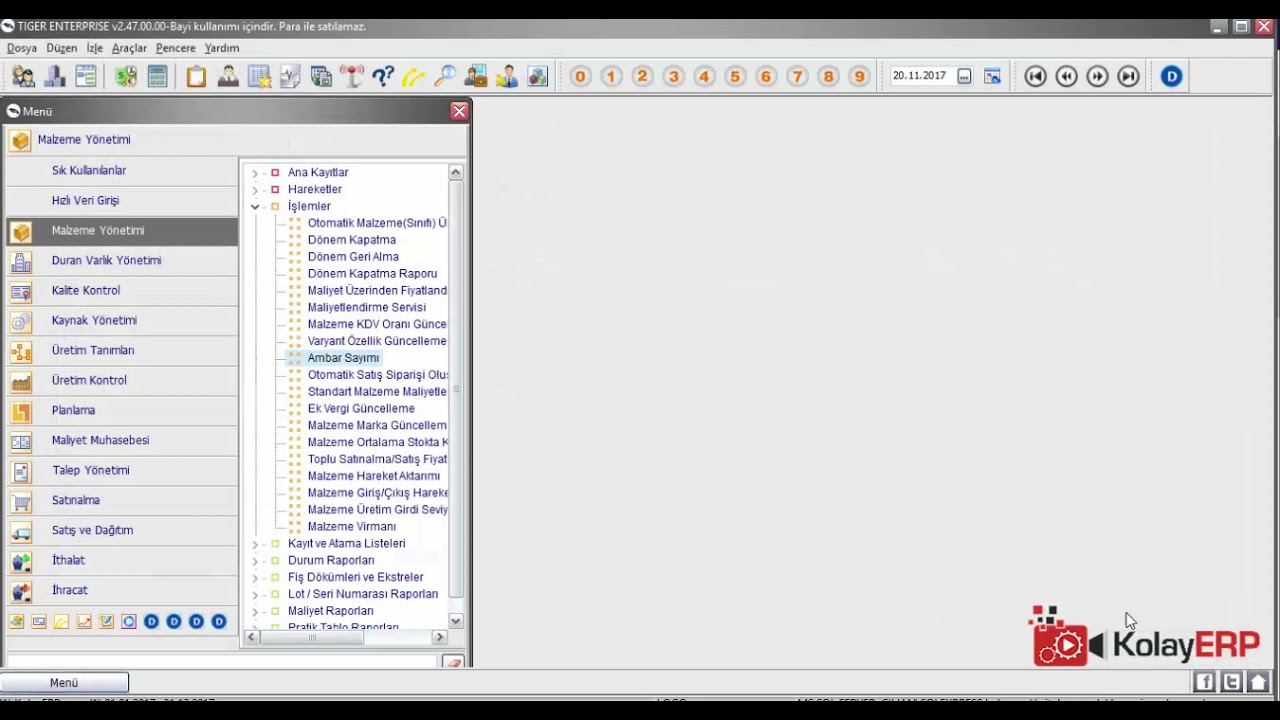Click the stacked windows toolbar icon
Viewport: 1280px width, 720px height.
tap(321, 76)
